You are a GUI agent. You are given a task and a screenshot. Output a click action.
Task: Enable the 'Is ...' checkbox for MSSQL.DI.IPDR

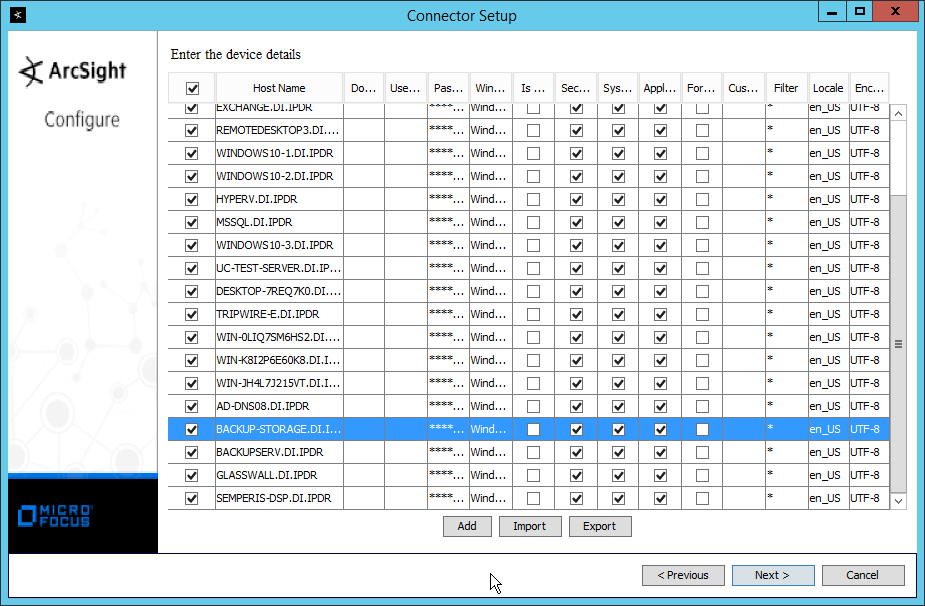534,222
